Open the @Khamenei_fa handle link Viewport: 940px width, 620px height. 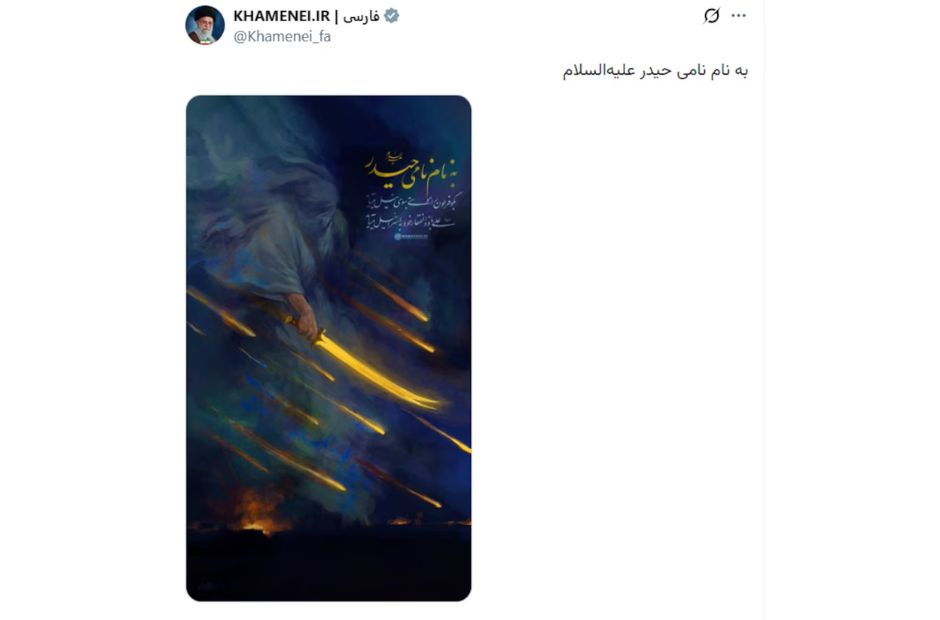click(x=282, y=37)
